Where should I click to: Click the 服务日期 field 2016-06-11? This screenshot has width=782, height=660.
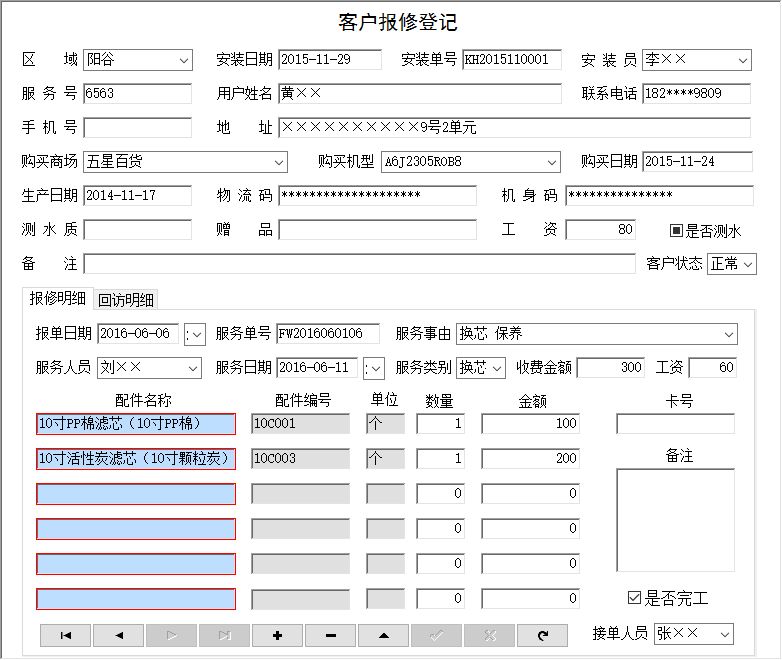[x=317, y=368]
